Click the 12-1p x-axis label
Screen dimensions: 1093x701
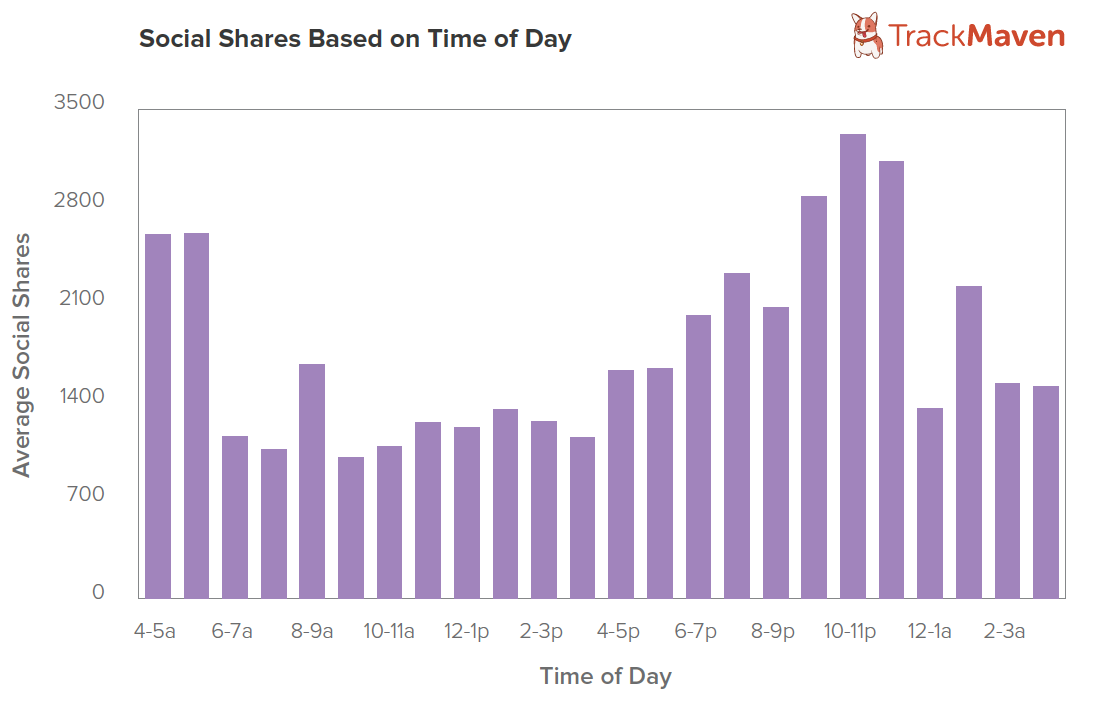point(466,631)
